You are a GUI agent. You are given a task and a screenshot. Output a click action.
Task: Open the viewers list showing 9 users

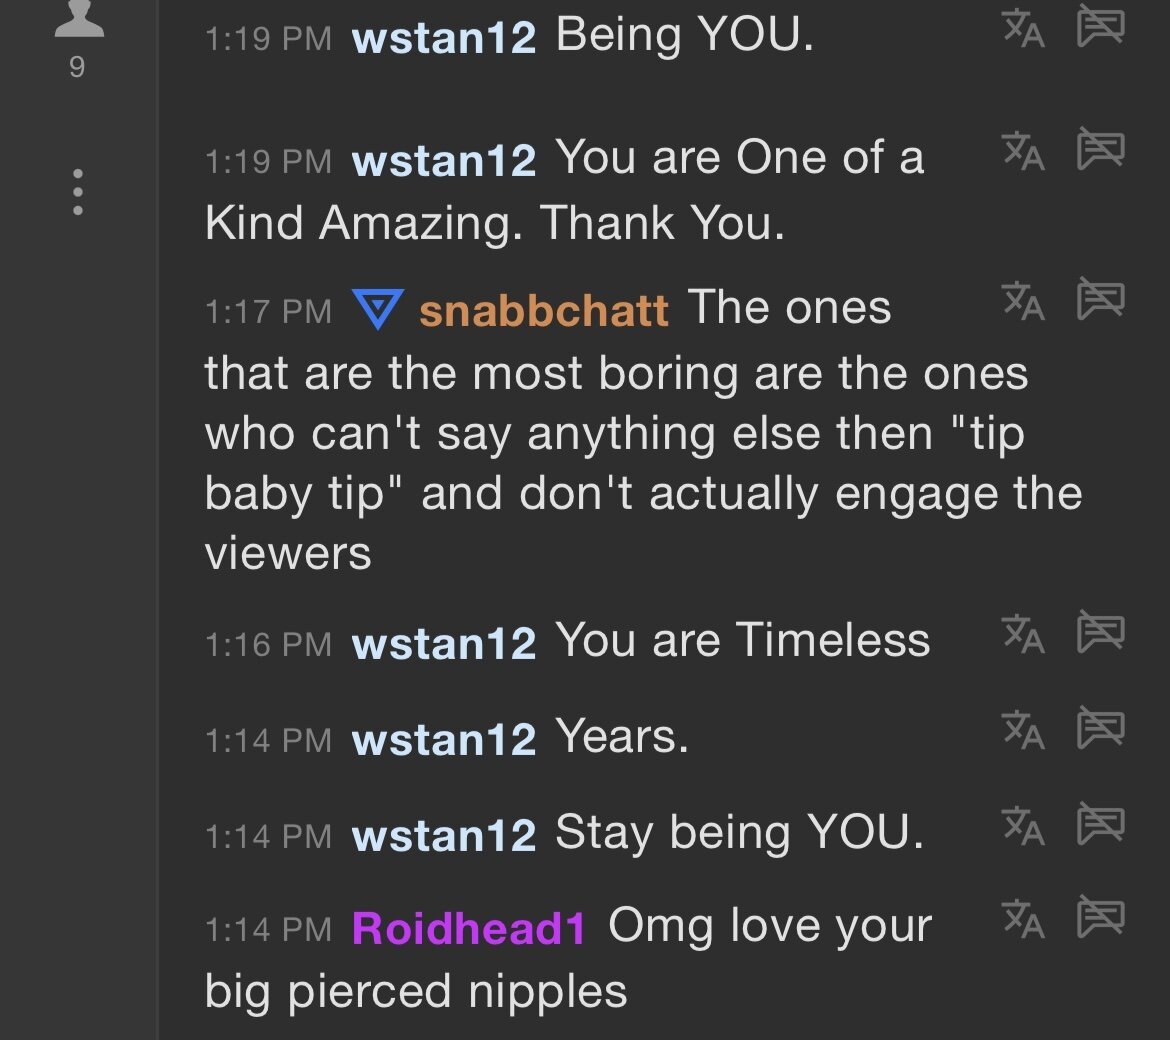pos(78,40)
